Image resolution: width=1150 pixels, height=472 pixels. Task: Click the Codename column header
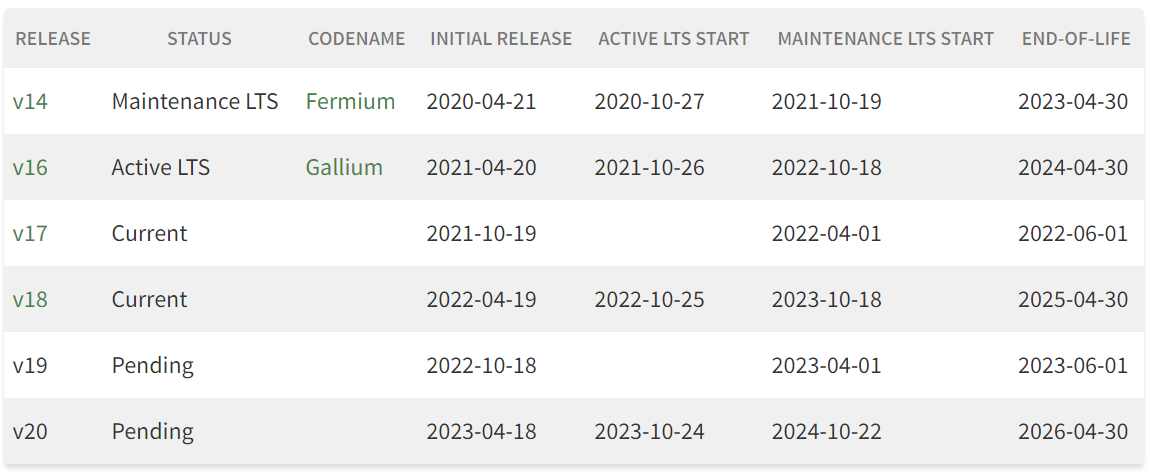pos(356,39)
